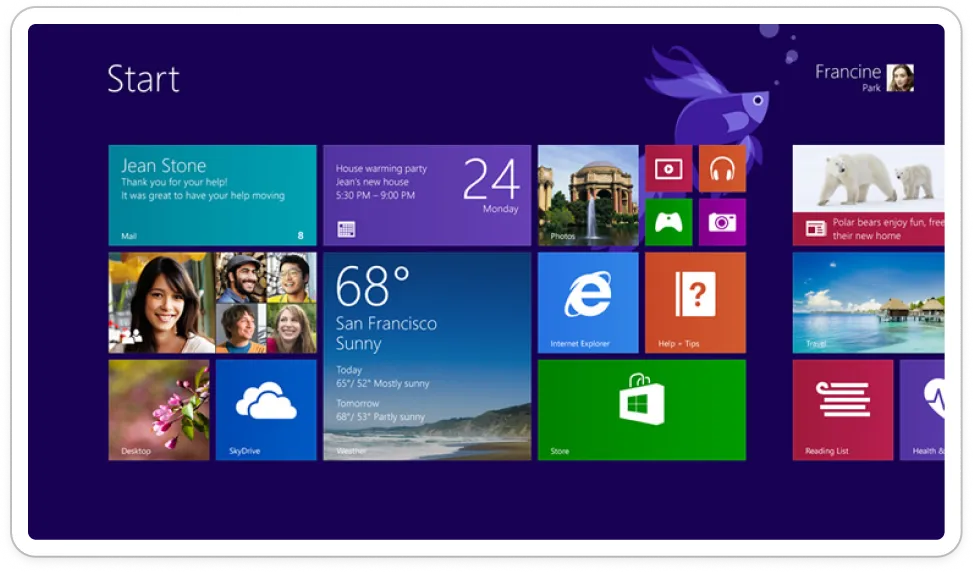973x572 pixels.
Task: Launch the Video app tile
Action: pos(668,169)
